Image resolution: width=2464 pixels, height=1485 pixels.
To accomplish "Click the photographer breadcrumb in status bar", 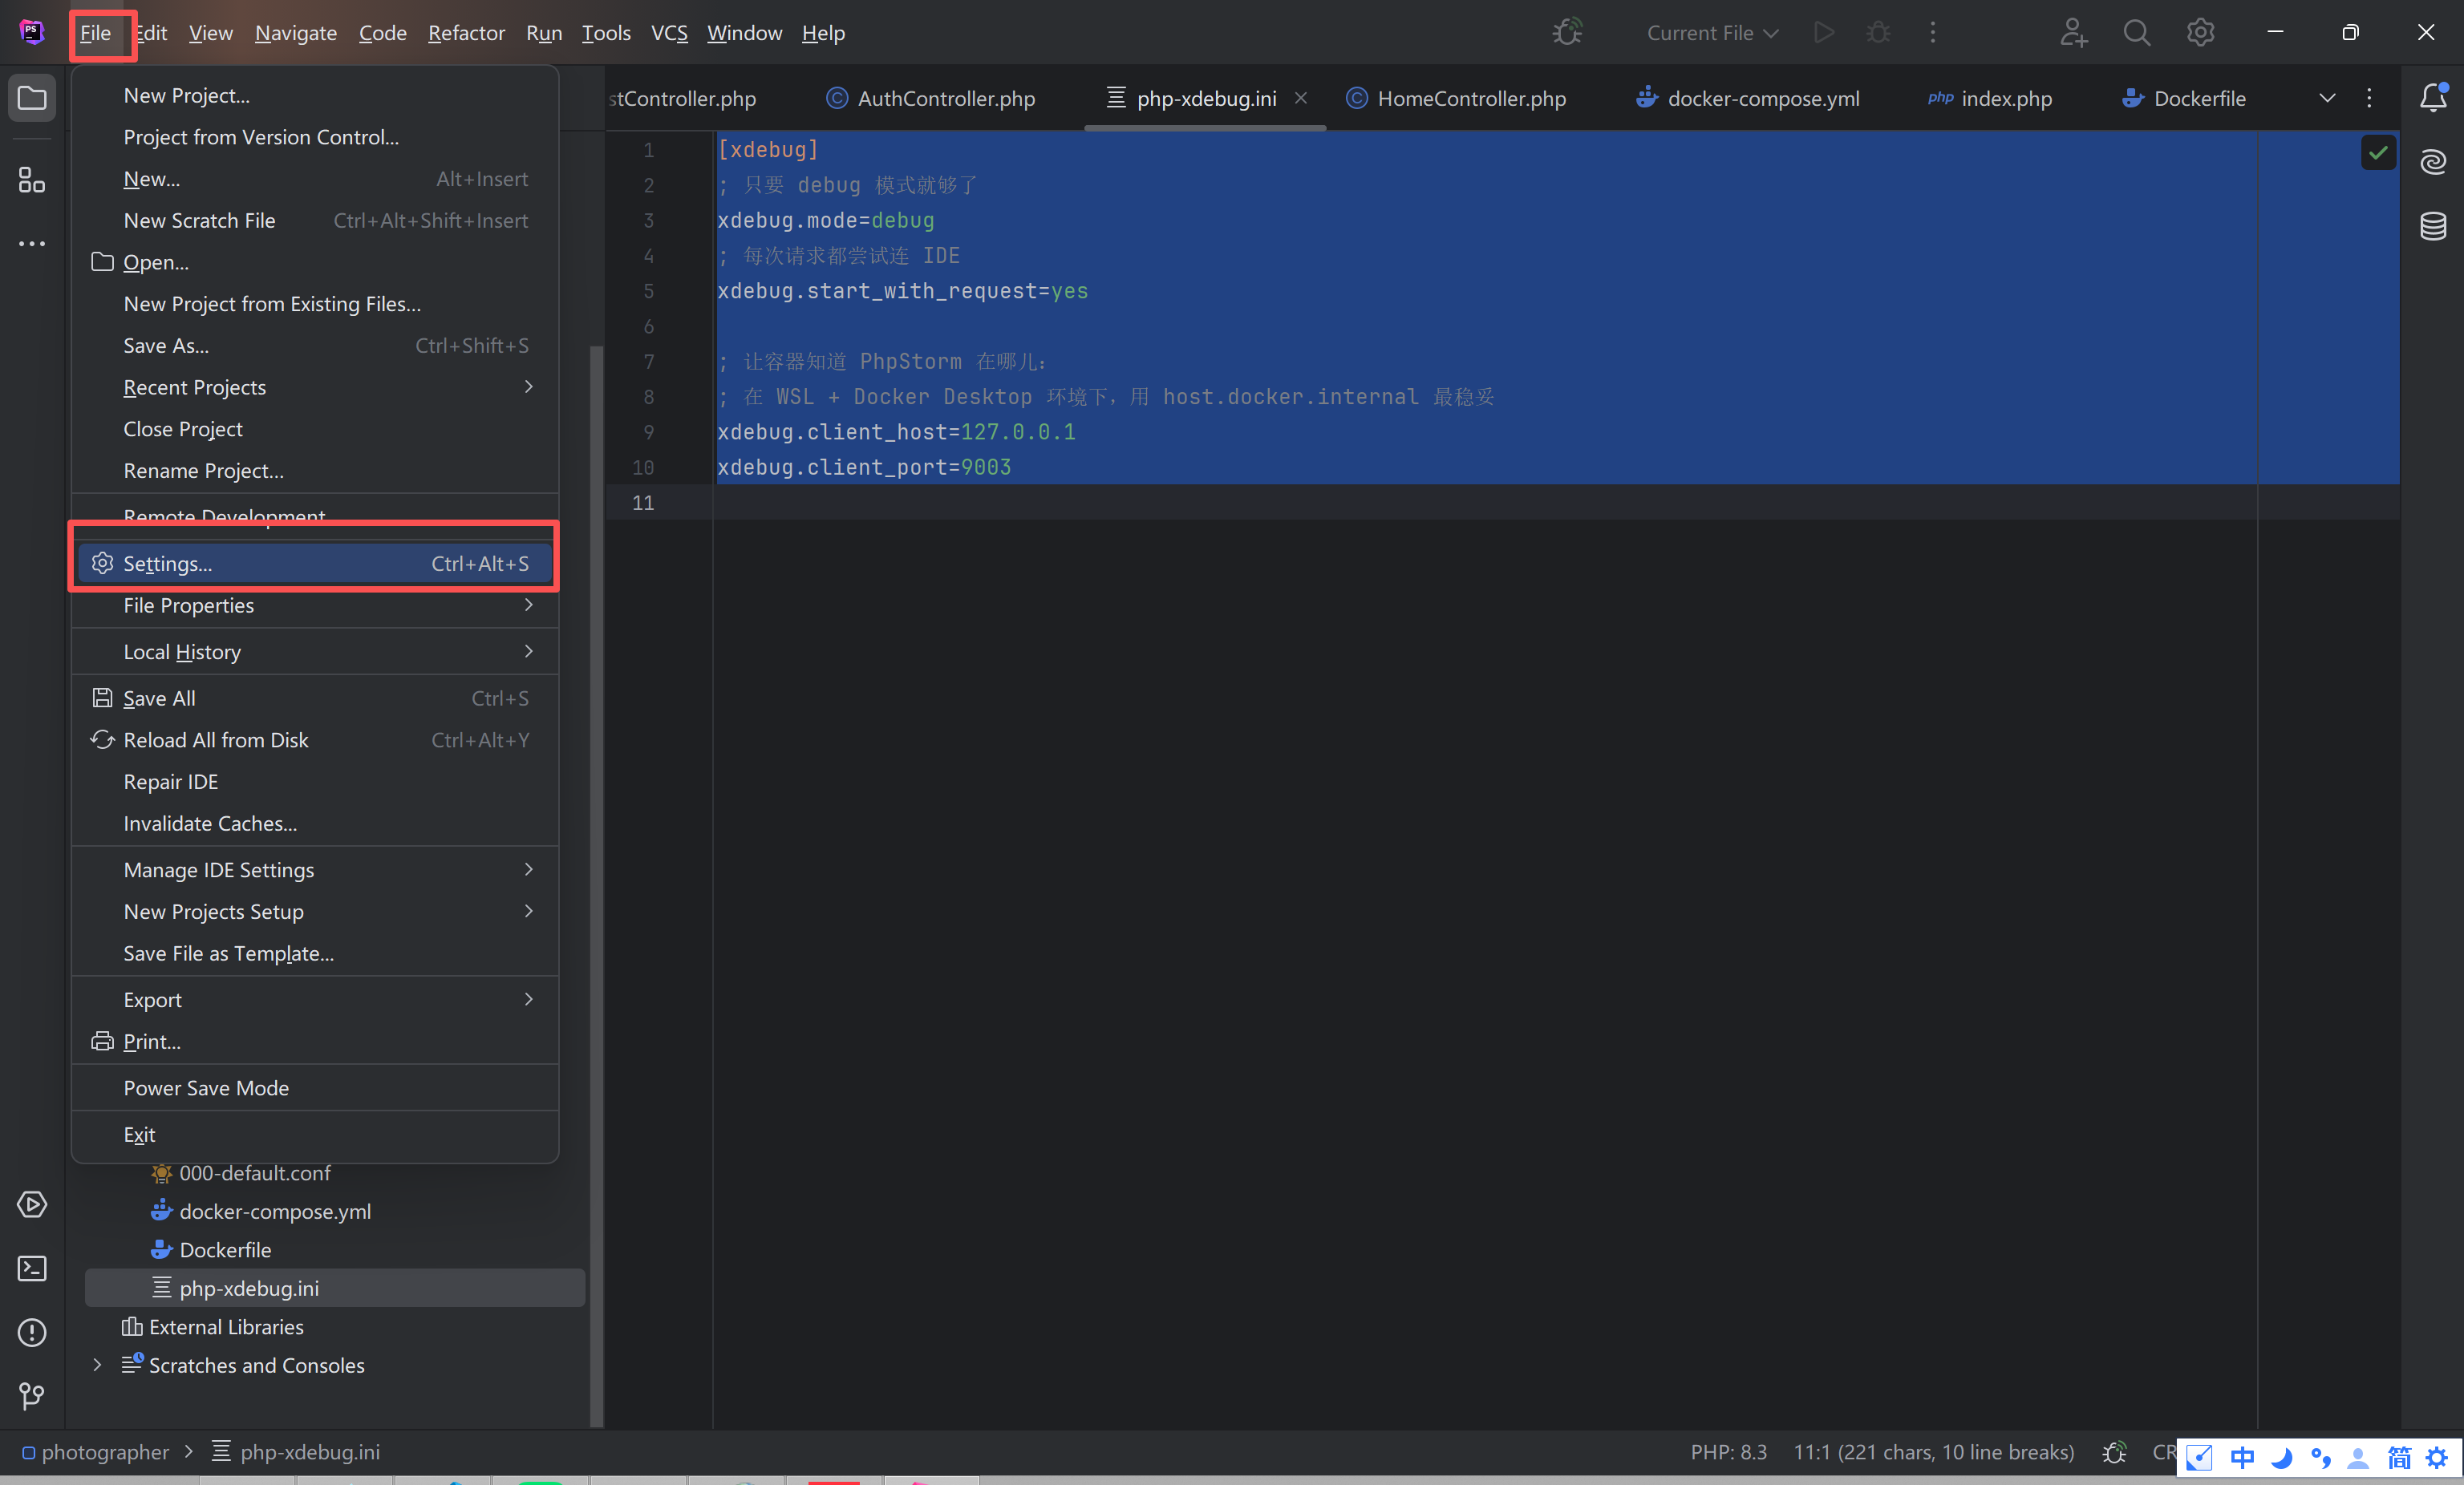I will coord(105,1452).
